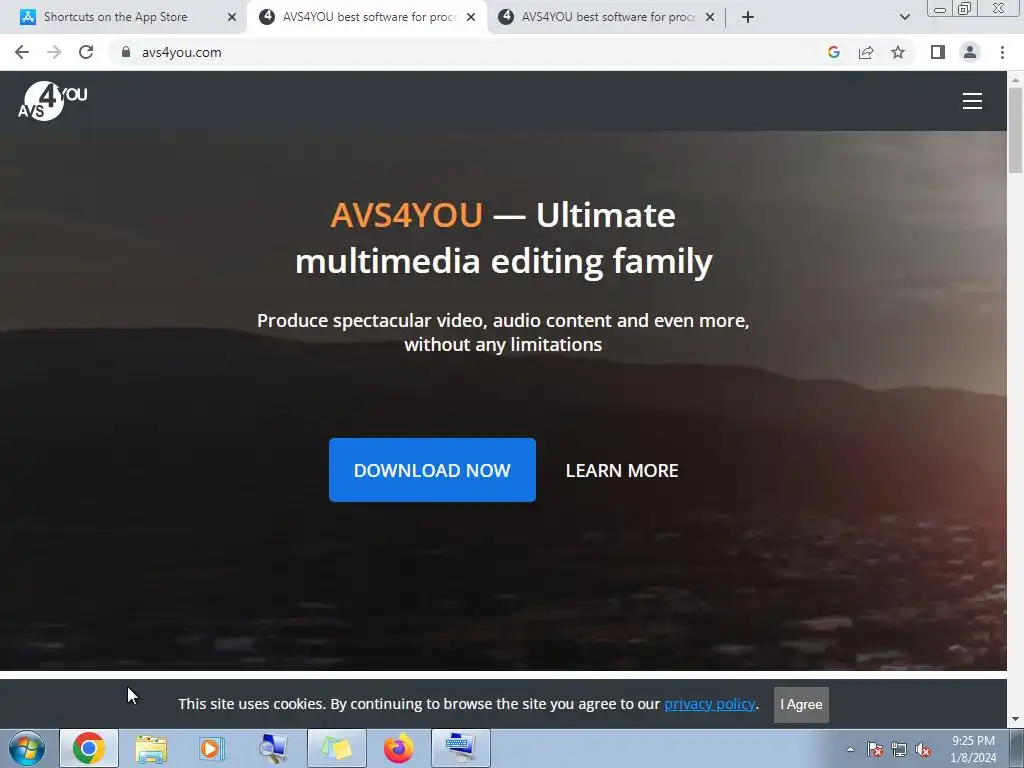Go back to previous page
The image size is (1024, 768).
point(22,52)
